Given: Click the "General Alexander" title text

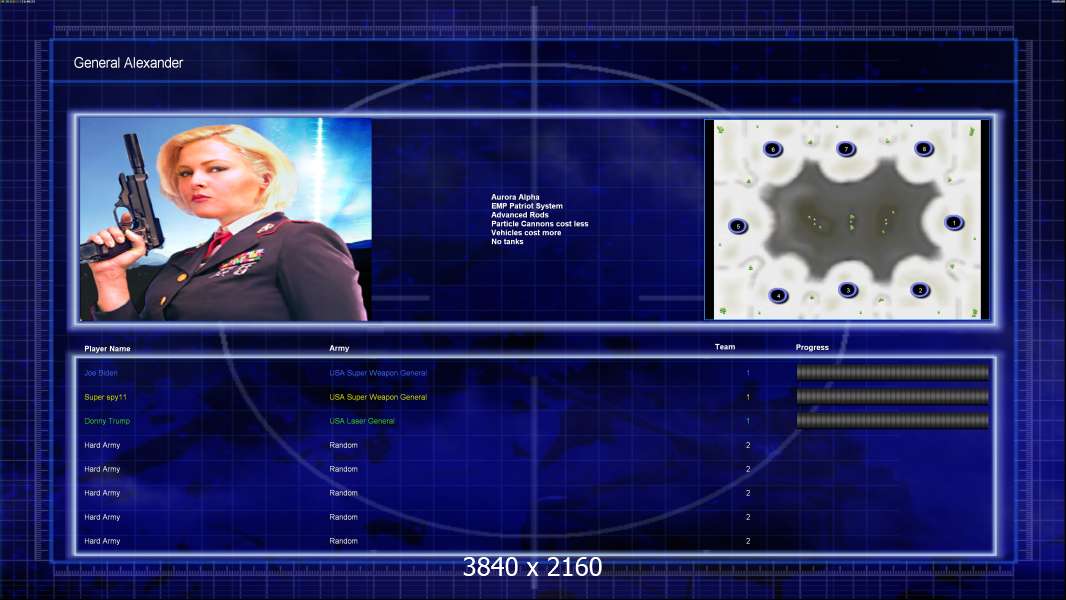Looking at the screenshot, I should pyautogui.click(x=128, y=63).
